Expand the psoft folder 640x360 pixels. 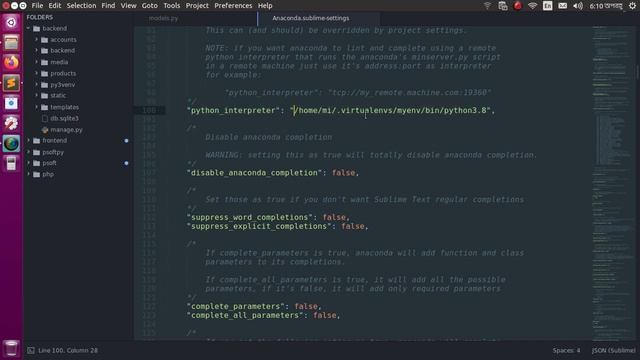click(x=29, y=163)
